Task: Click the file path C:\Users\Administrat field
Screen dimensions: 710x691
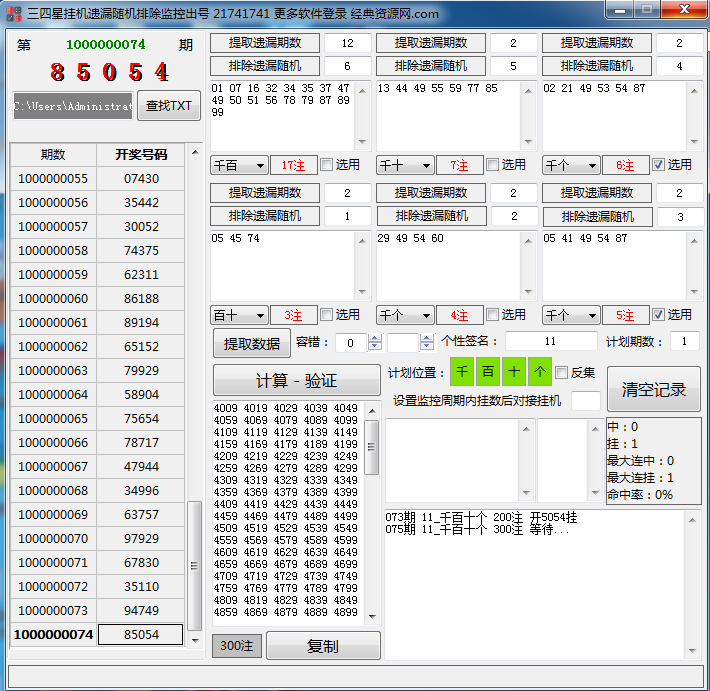Action: point(73,106)
